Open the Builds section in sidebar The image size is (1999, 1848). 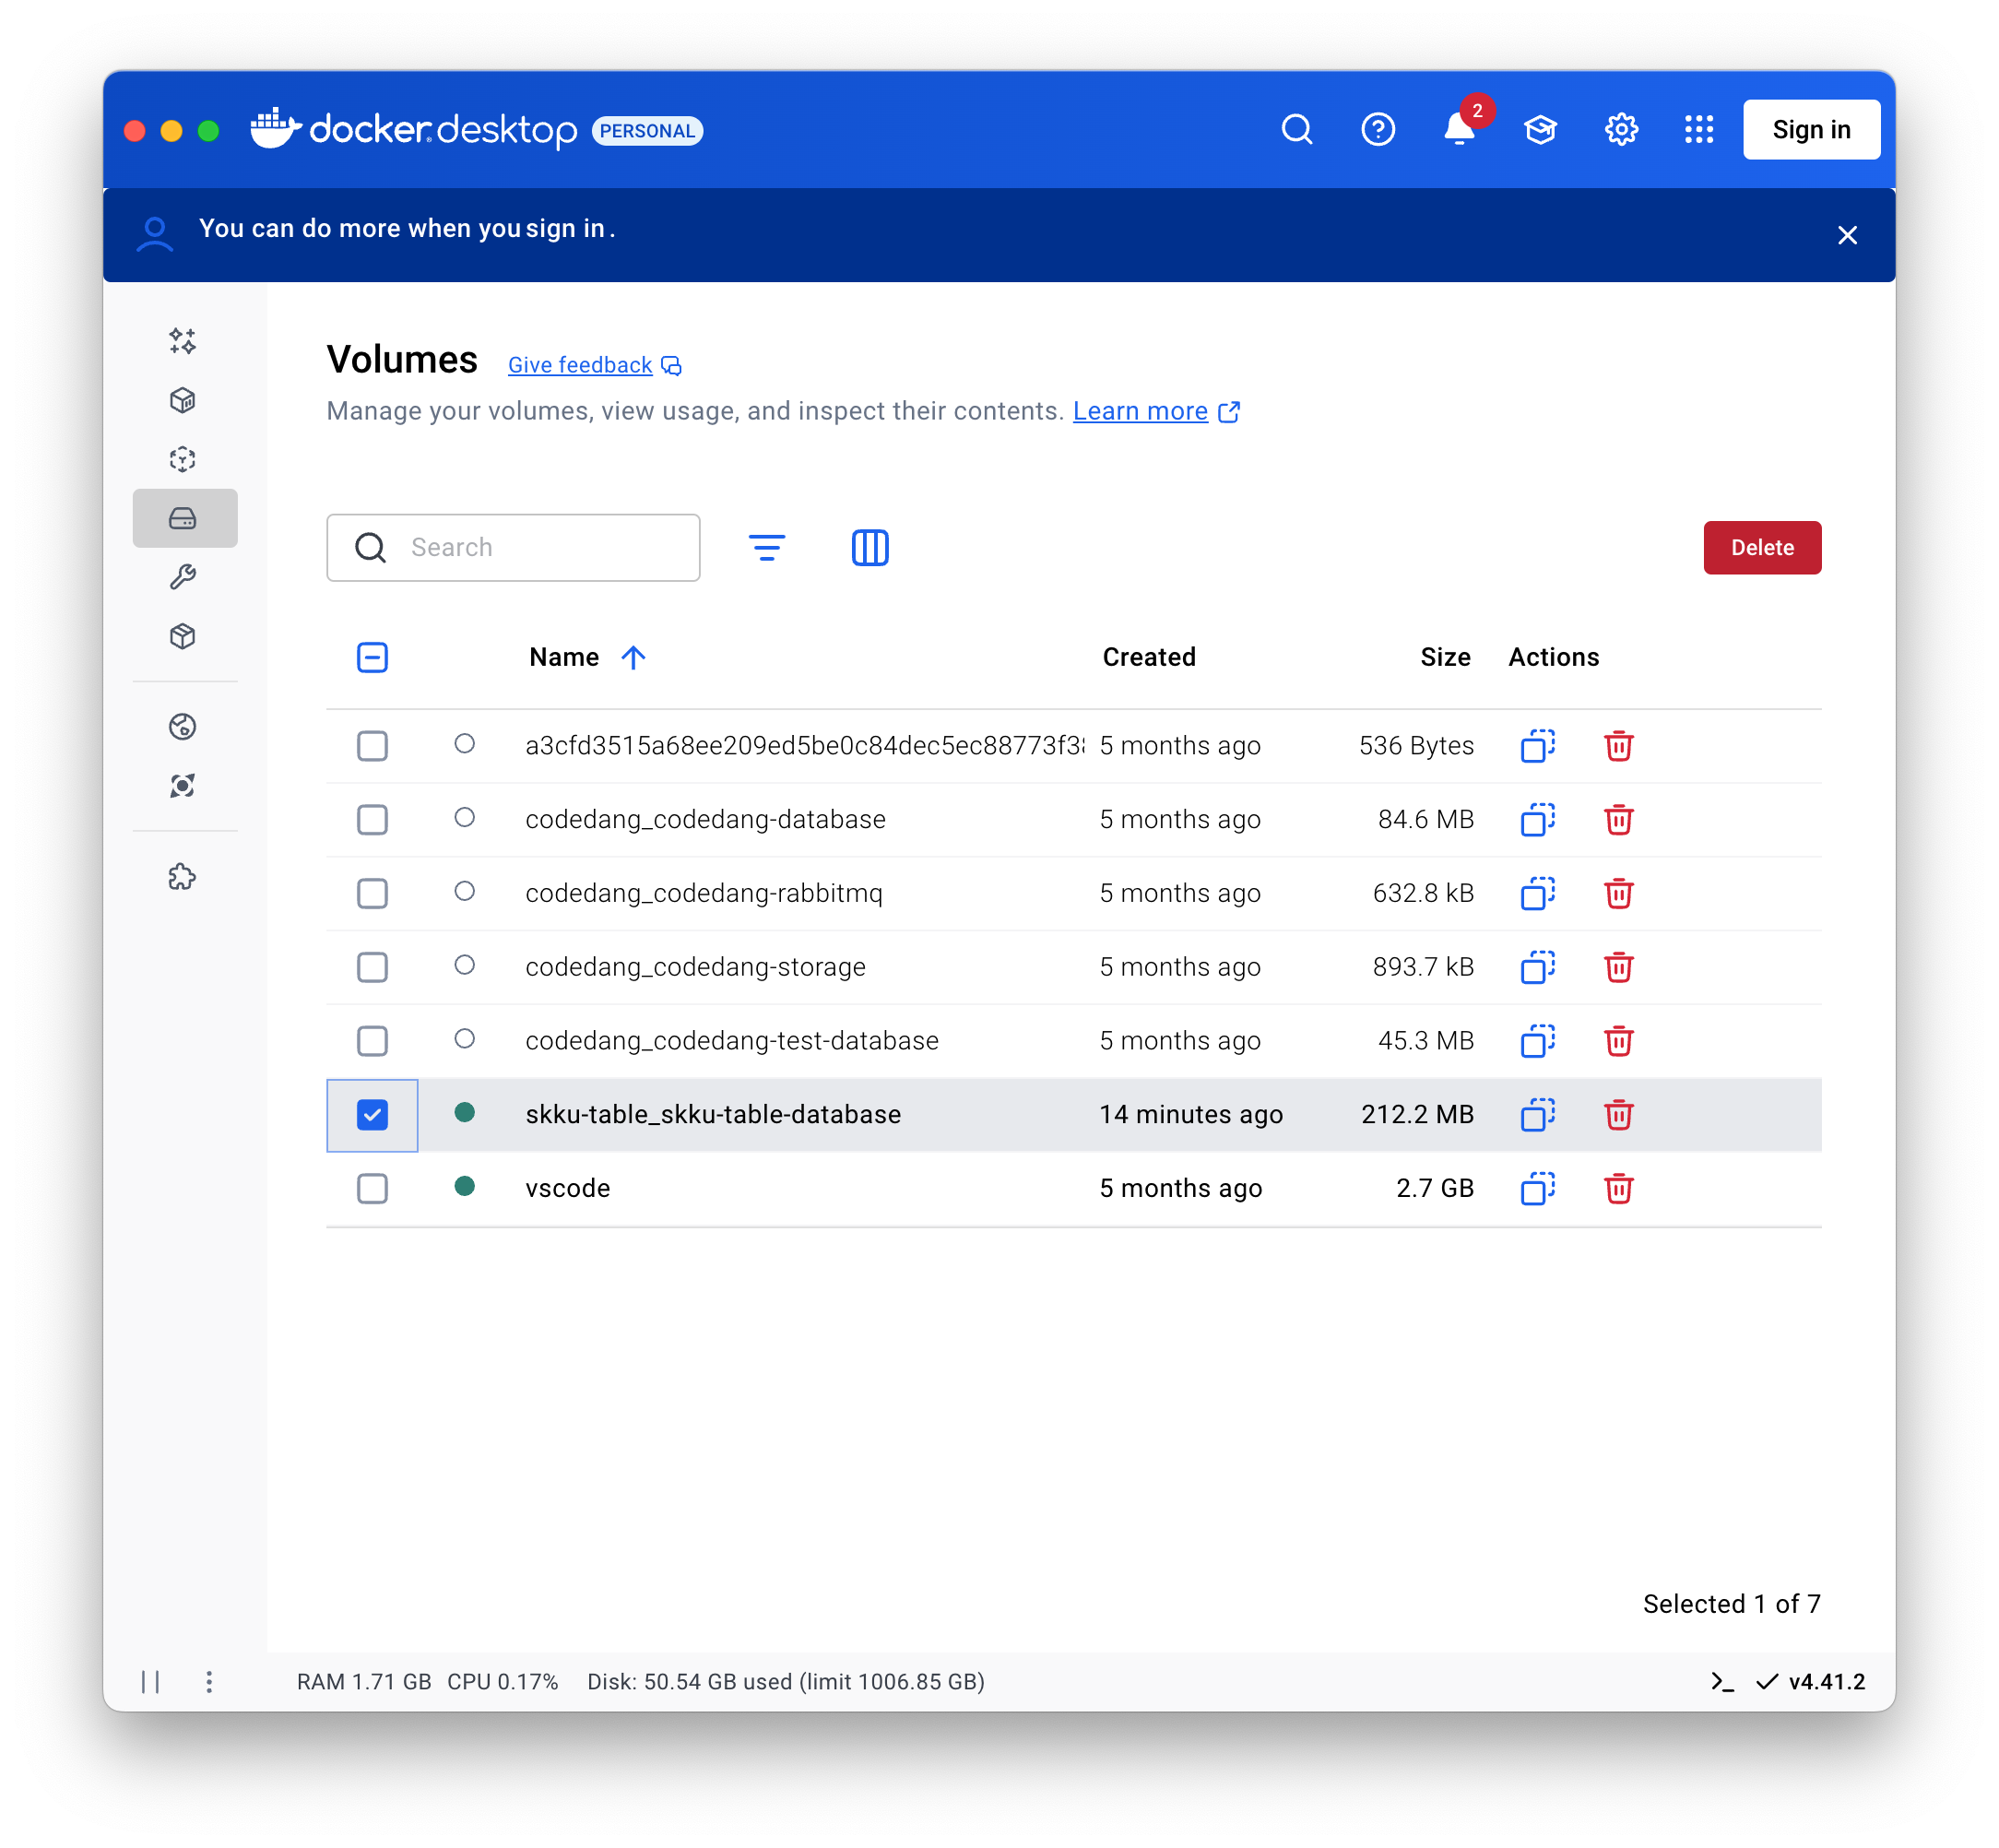click(x=182, y=577)
